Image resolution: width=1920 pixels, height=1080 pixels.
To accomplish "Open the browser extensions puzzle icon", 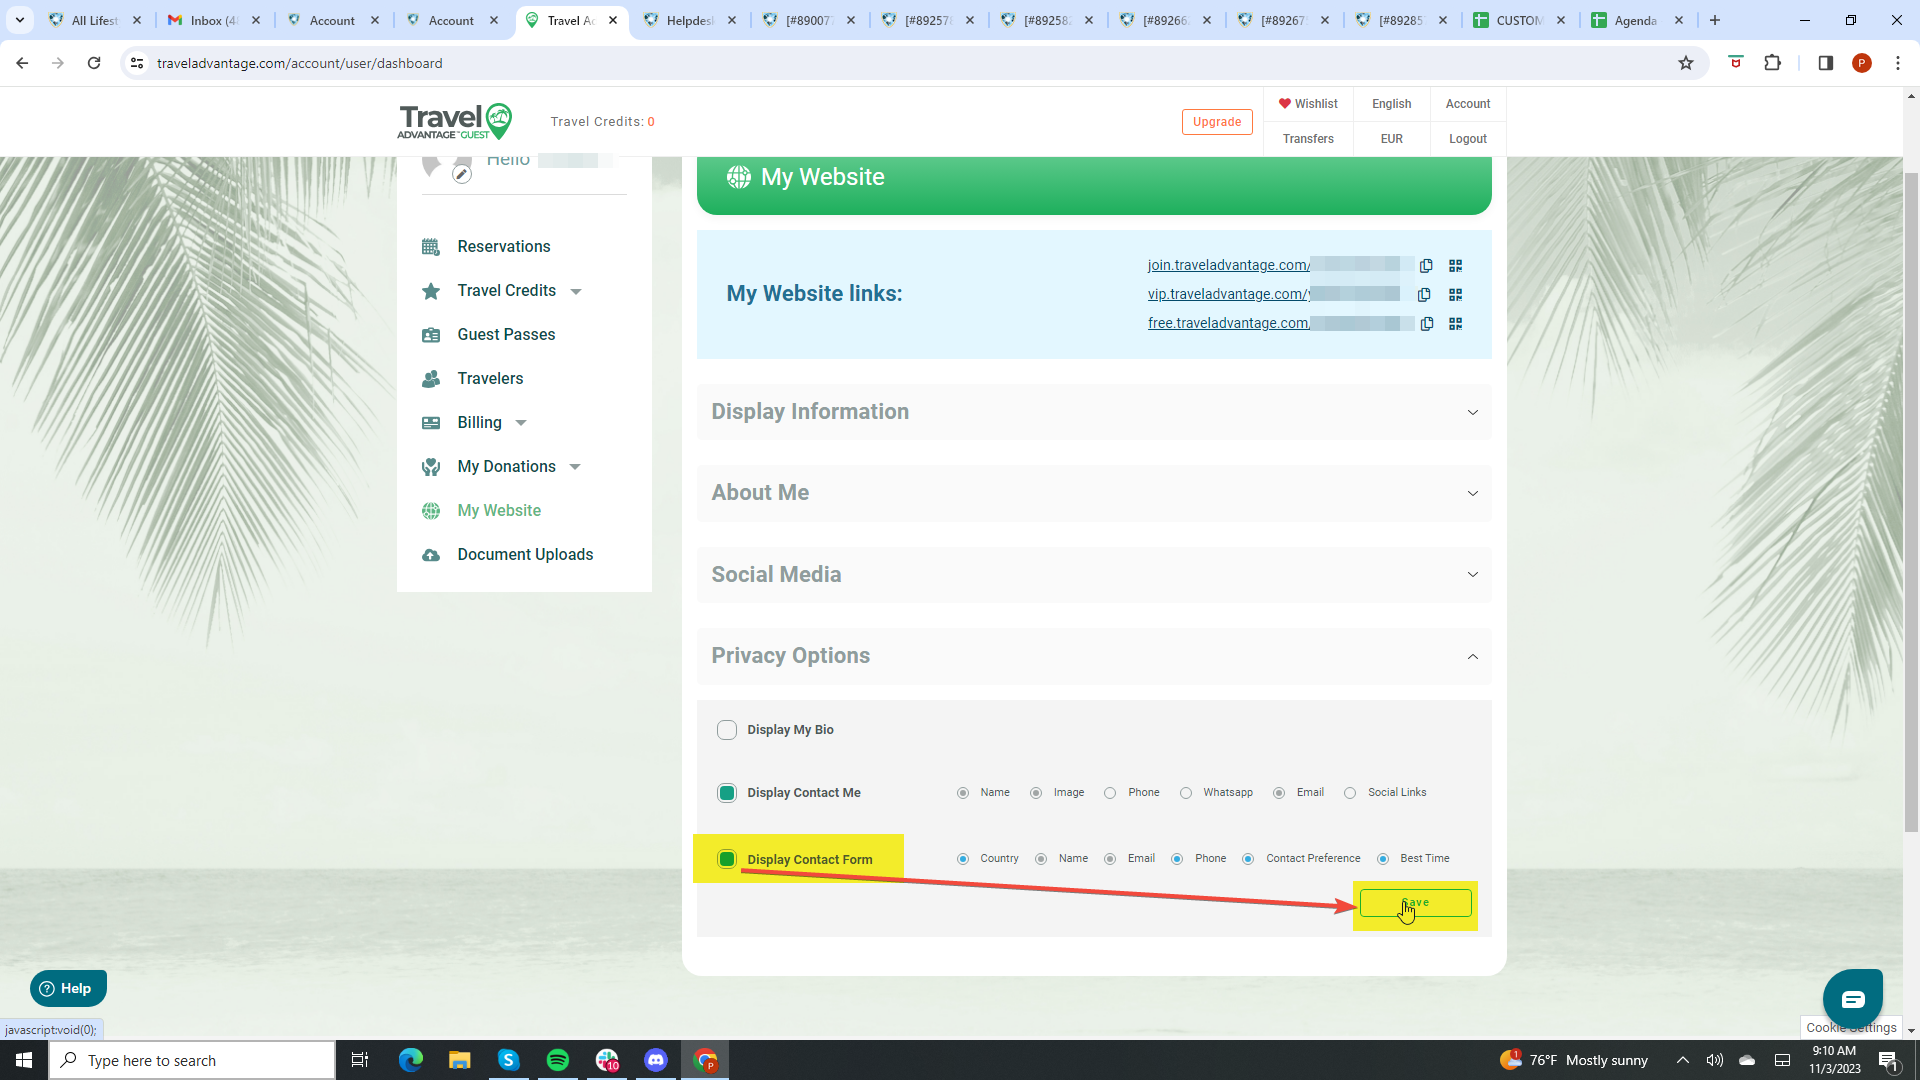I will (x=1772, y=63).
